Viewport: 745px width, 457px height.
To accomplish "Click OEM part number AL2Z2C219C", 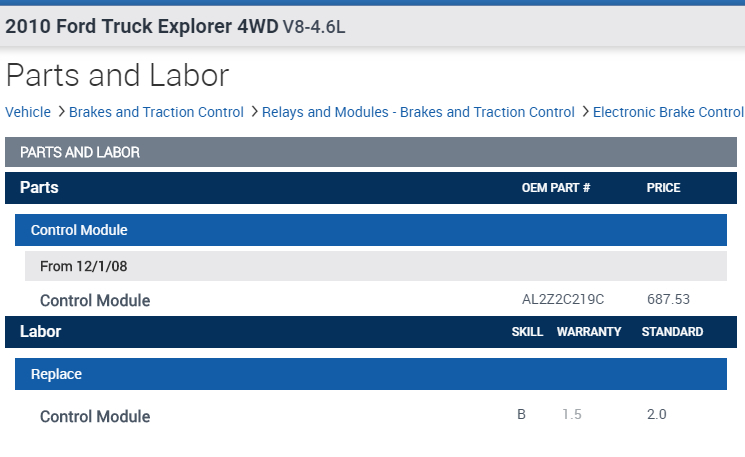I will tap(563, 300).
